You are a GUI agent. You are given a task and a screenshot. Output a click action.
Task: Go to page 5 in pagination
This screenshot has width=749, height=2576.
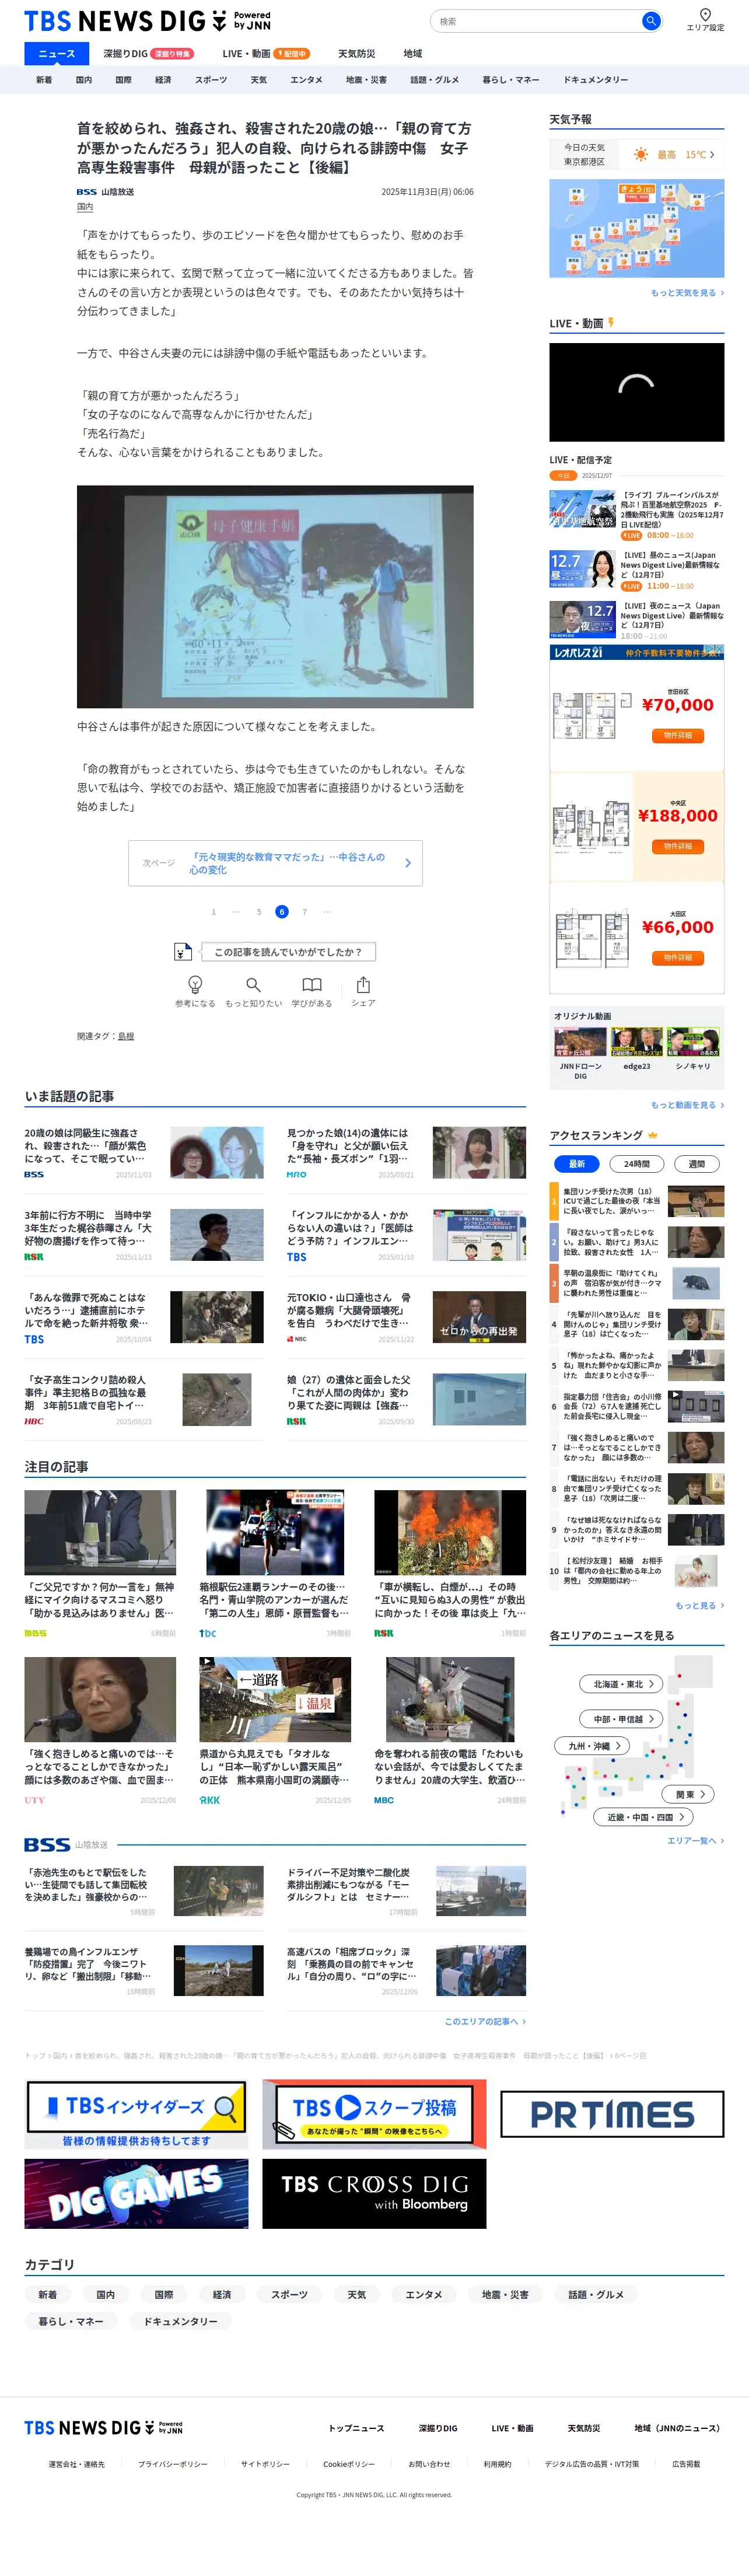pyautogui.click(x=259, y=912)
